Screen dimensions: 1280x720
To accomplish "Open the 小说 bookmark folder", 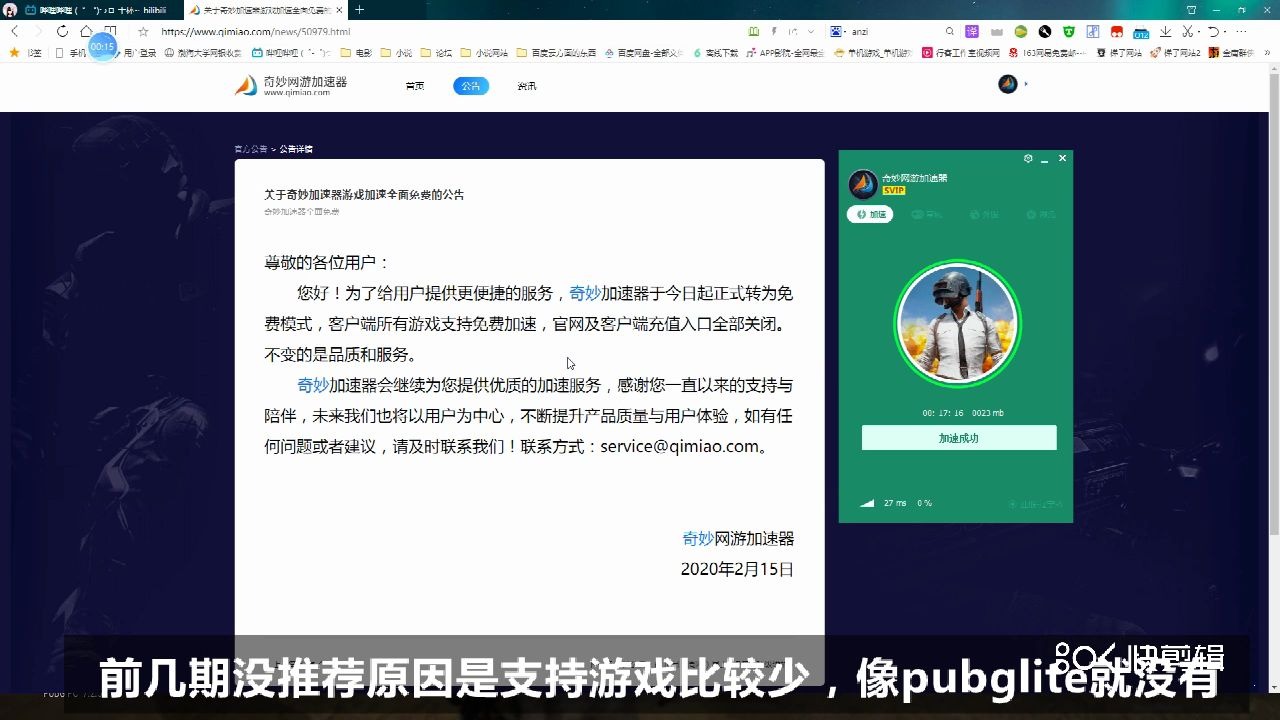I will point(395,53).
